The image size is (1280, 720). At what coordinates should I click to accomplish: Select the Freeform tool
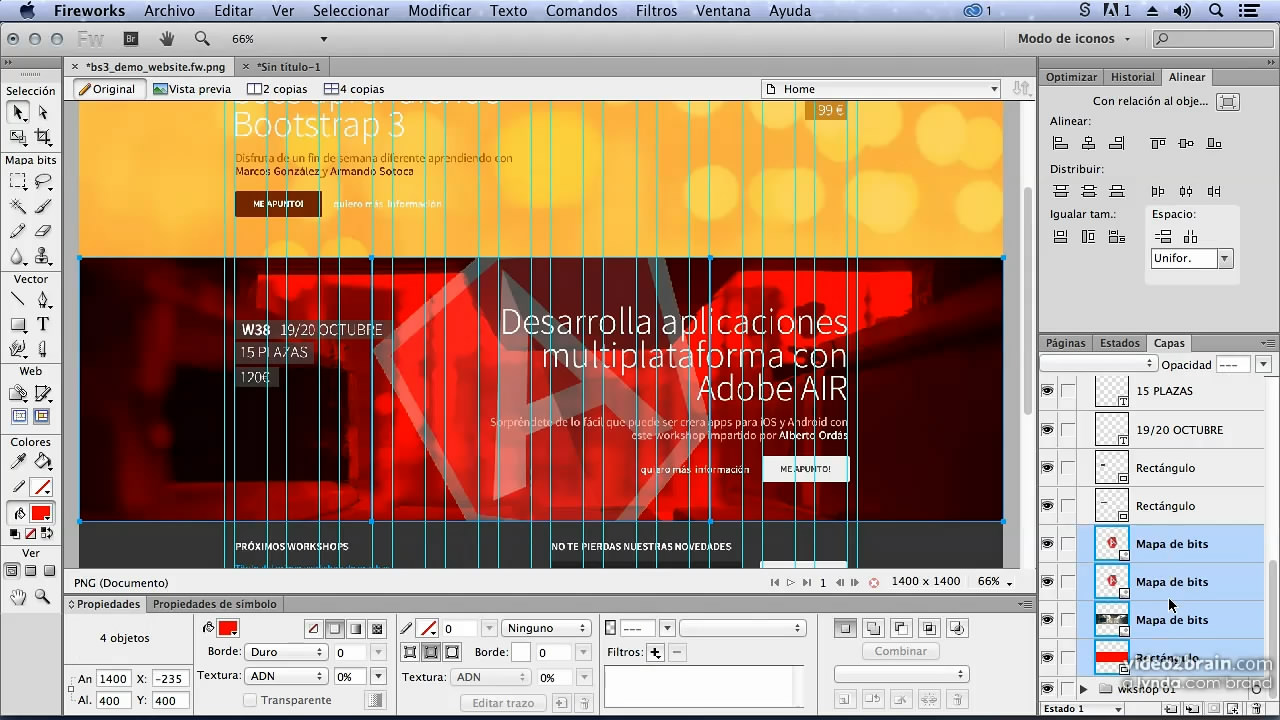pyautogui.click(x=19, y=349)
